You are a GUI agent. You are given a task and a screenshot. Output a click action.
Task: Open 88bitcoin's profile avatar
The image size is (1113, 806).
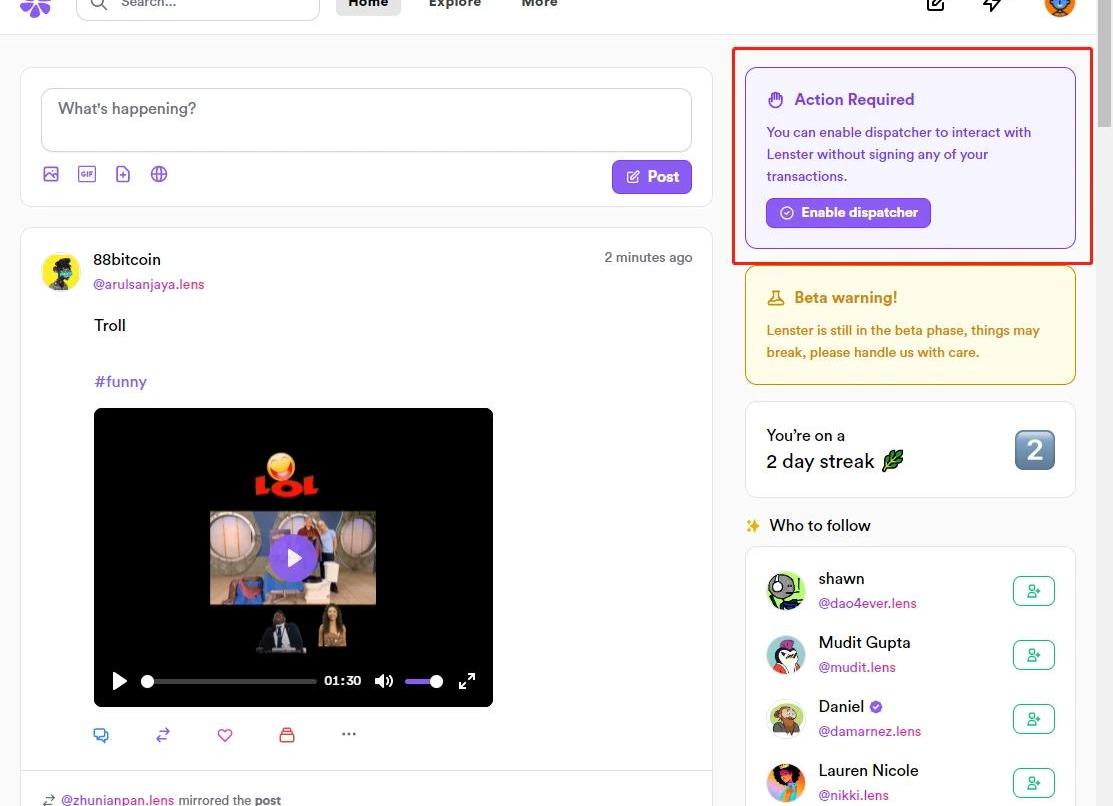pos(61,271)
